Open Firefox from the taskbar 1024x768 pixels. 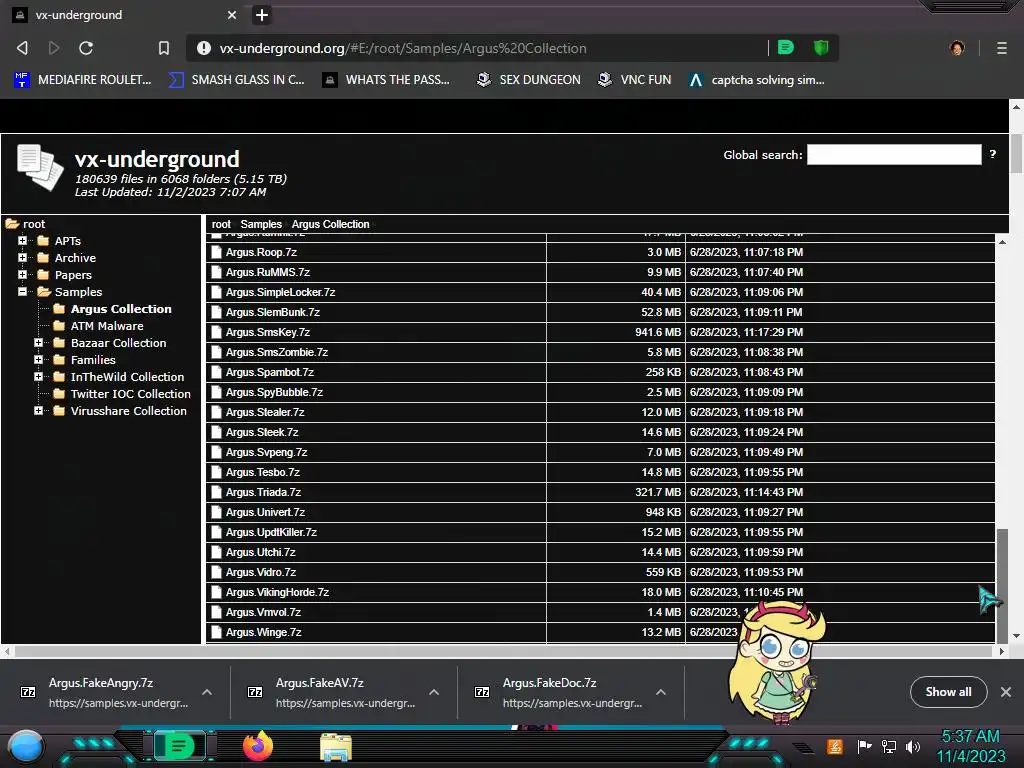(257, 746)
